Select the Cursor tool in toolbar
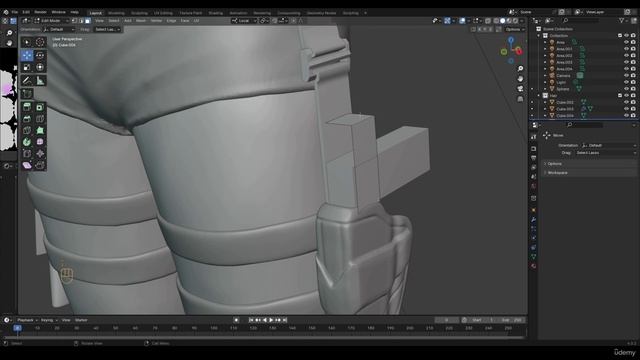Viewport: 640px width, 360px height. [x=40, y=42]
